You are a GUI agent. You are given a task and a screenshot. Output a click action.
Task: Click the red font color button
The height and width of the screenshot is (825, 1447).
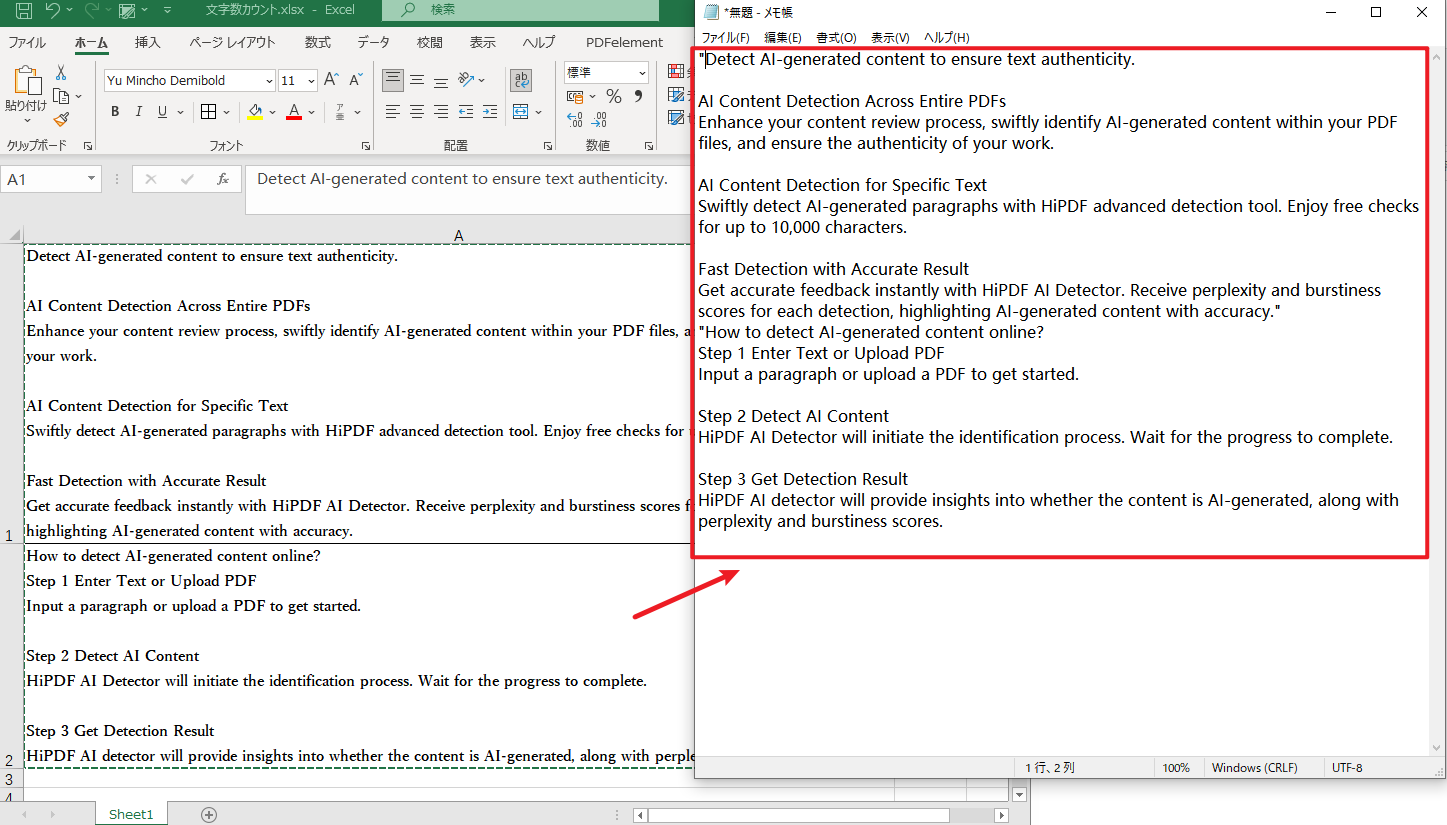[x=294, y=112]
